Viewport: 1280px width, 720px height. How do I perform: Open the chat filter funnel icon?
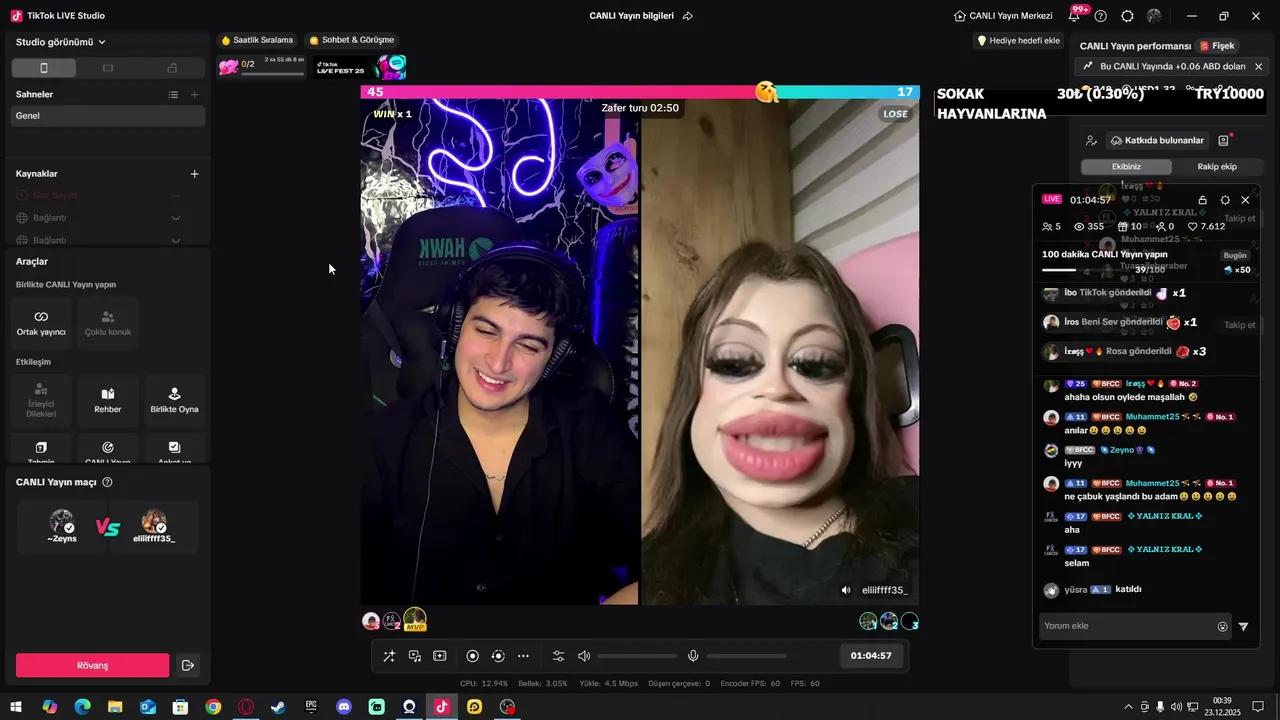click(x=1244, y=627)
